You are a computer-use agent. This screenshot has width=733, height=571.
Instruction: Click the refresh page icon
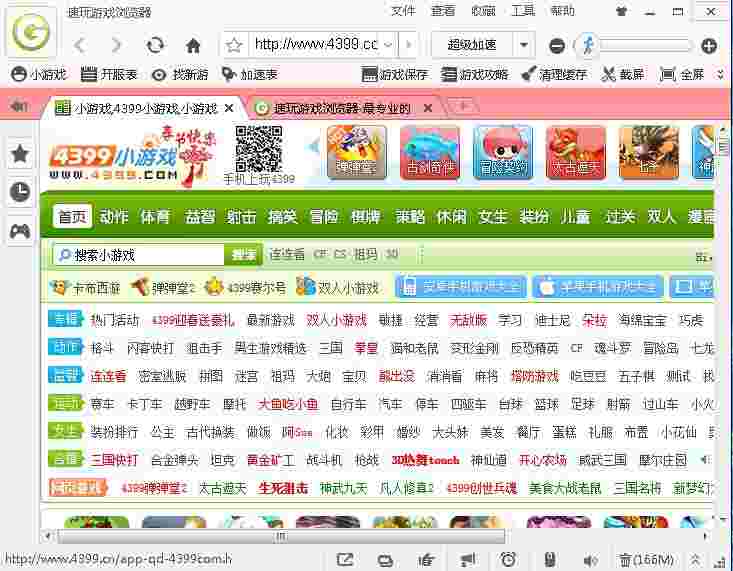pos(155,45)
